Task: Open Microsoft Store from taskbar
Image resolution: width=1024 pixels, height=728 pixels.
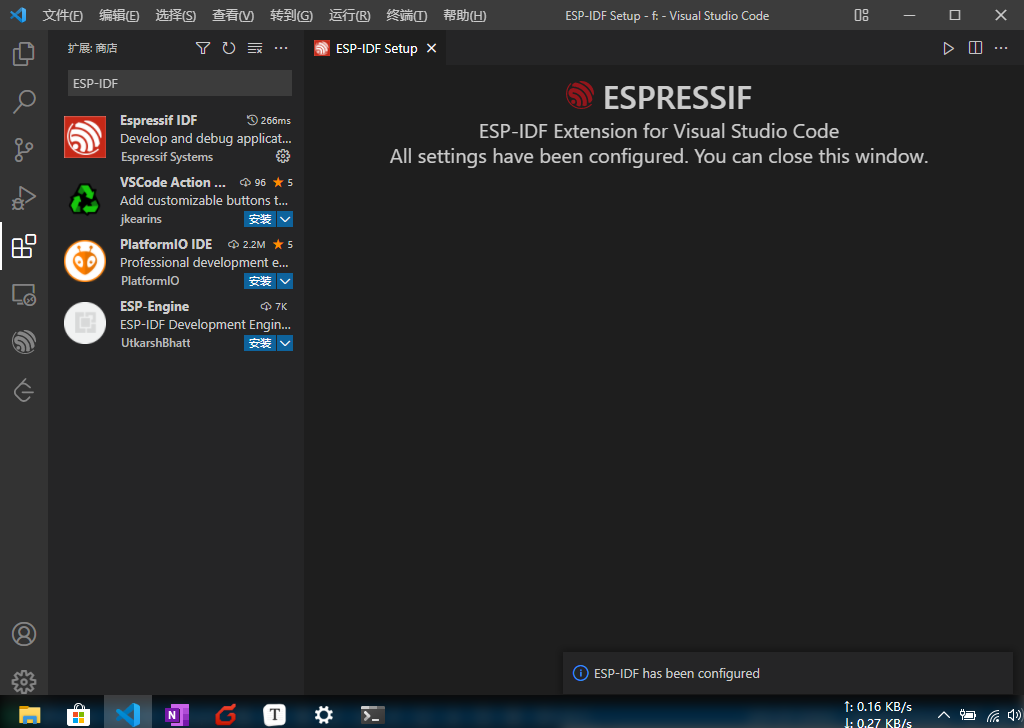Action: click(78, 715)
